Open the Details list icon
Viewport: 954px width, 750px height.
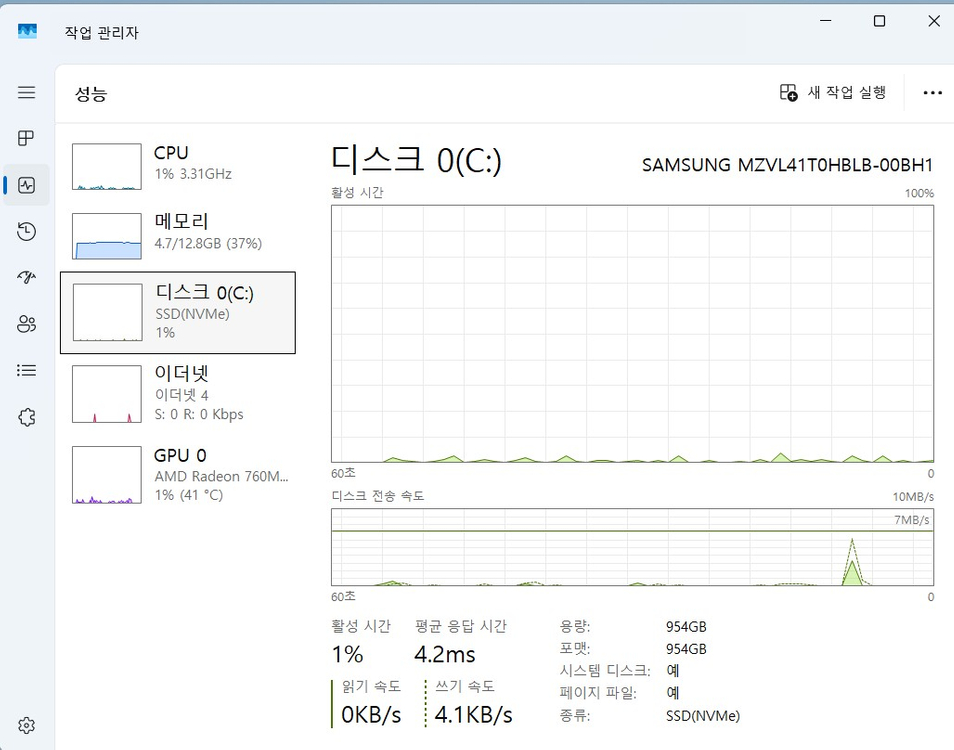27,370
